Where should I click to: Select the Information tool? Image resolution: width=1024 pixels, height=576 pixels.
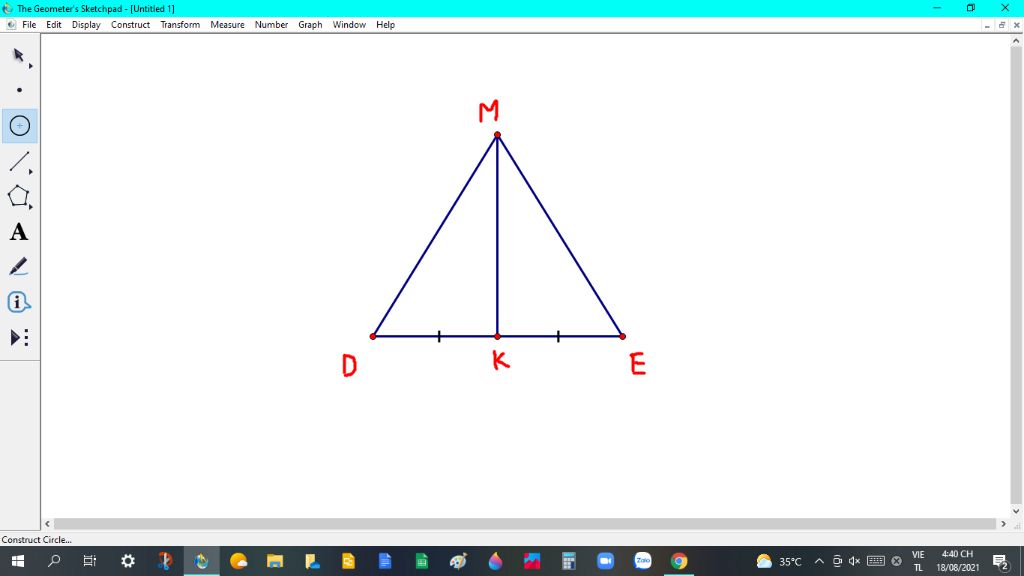pyautogui.click(x=19, y=302)
